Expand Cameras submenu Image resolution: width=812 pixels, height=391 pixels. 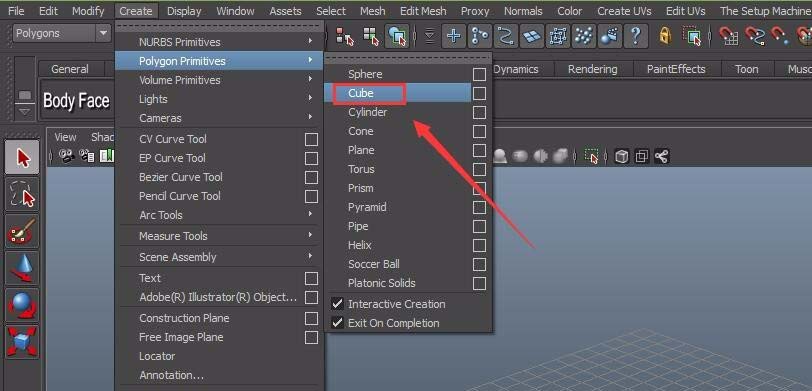220,118
